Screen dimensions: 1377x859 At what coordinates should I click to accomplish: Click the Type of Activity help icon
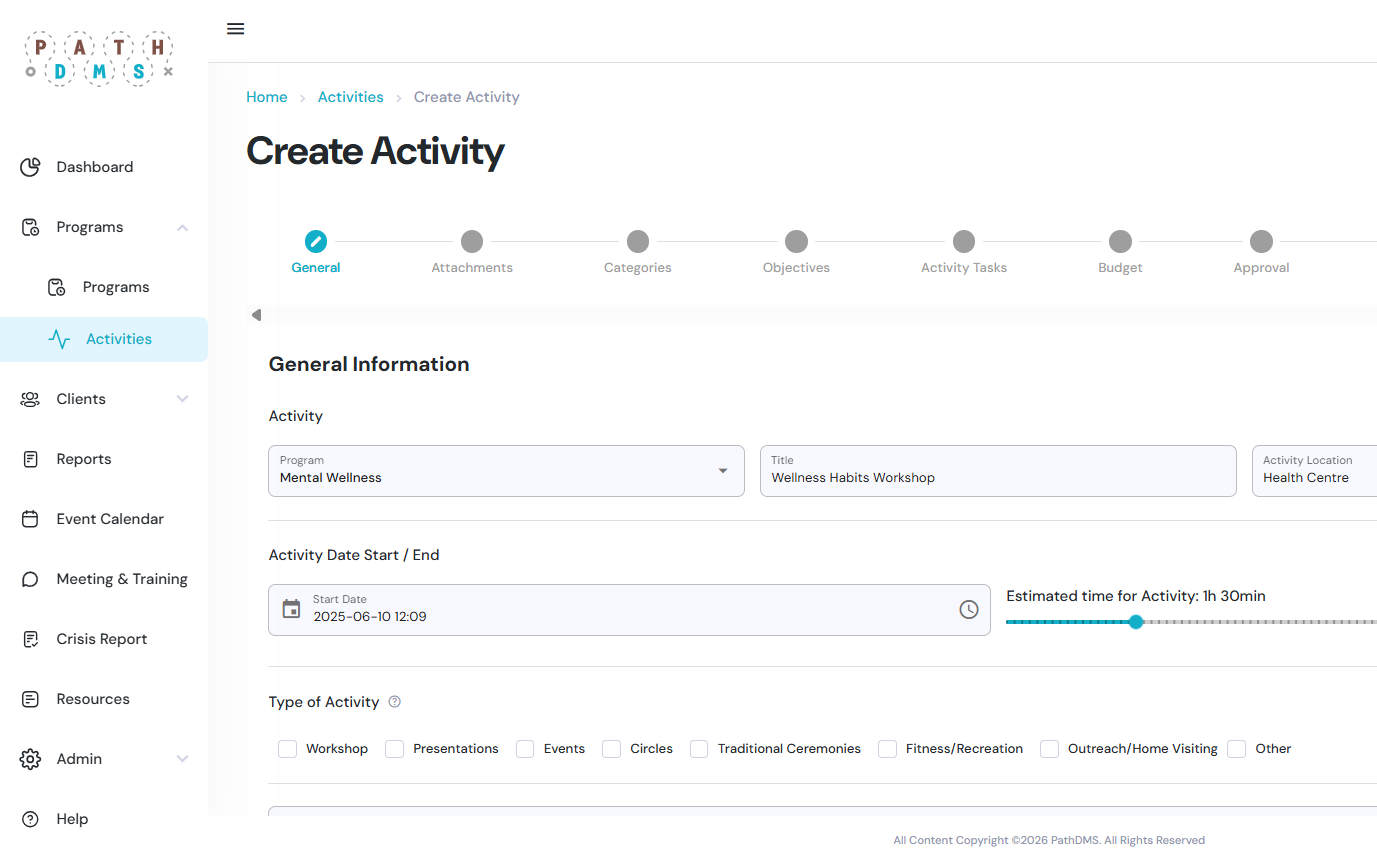(x=394, y=702)
